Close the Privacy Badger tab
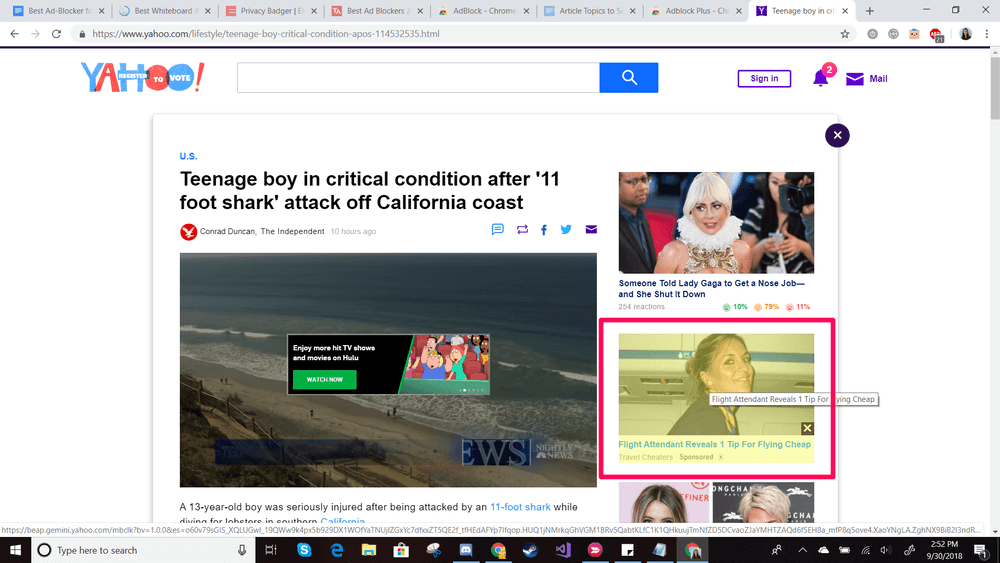1000x563 pixels. [314, 11]
